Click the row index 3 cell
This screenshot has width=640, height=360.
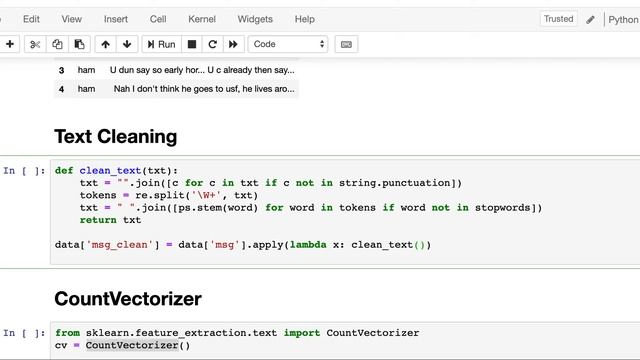click(61, 70)
